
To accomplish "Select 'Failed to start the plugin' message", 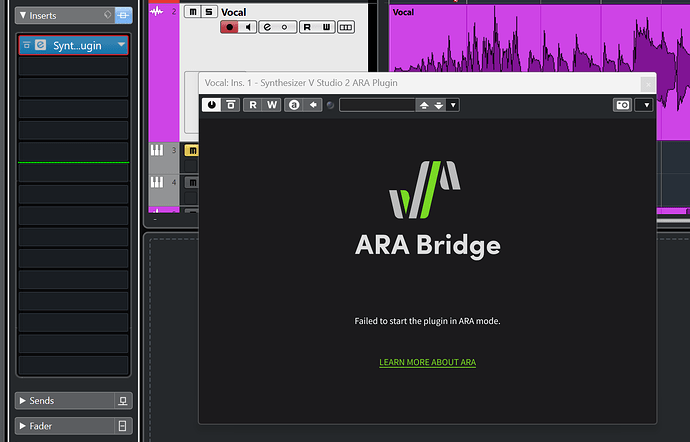I will click(x=427, y=321).
